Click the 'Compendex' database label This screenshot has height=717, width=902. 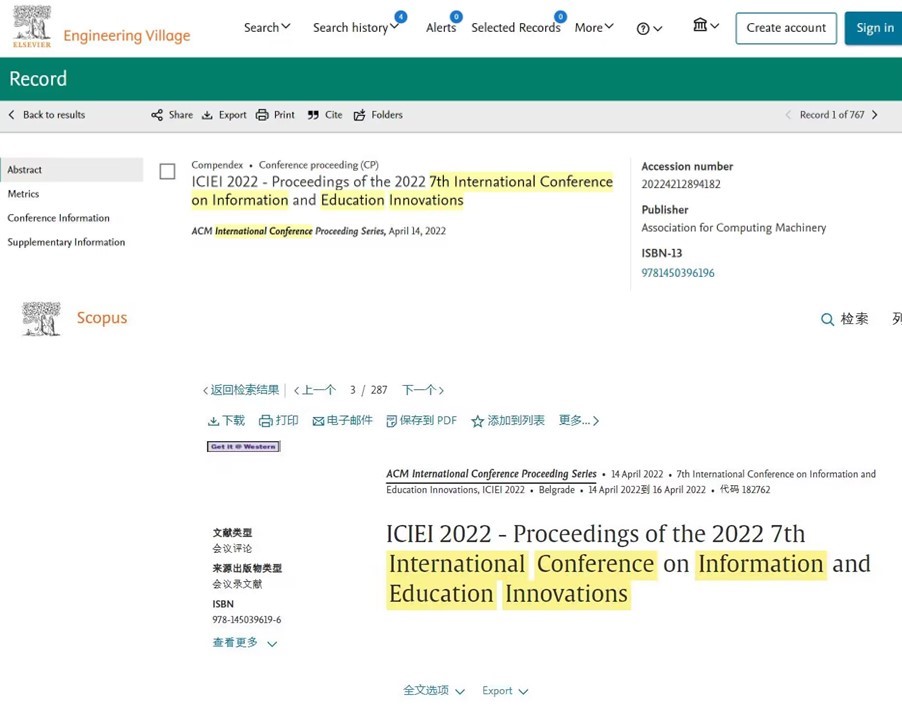pos(217,165)
